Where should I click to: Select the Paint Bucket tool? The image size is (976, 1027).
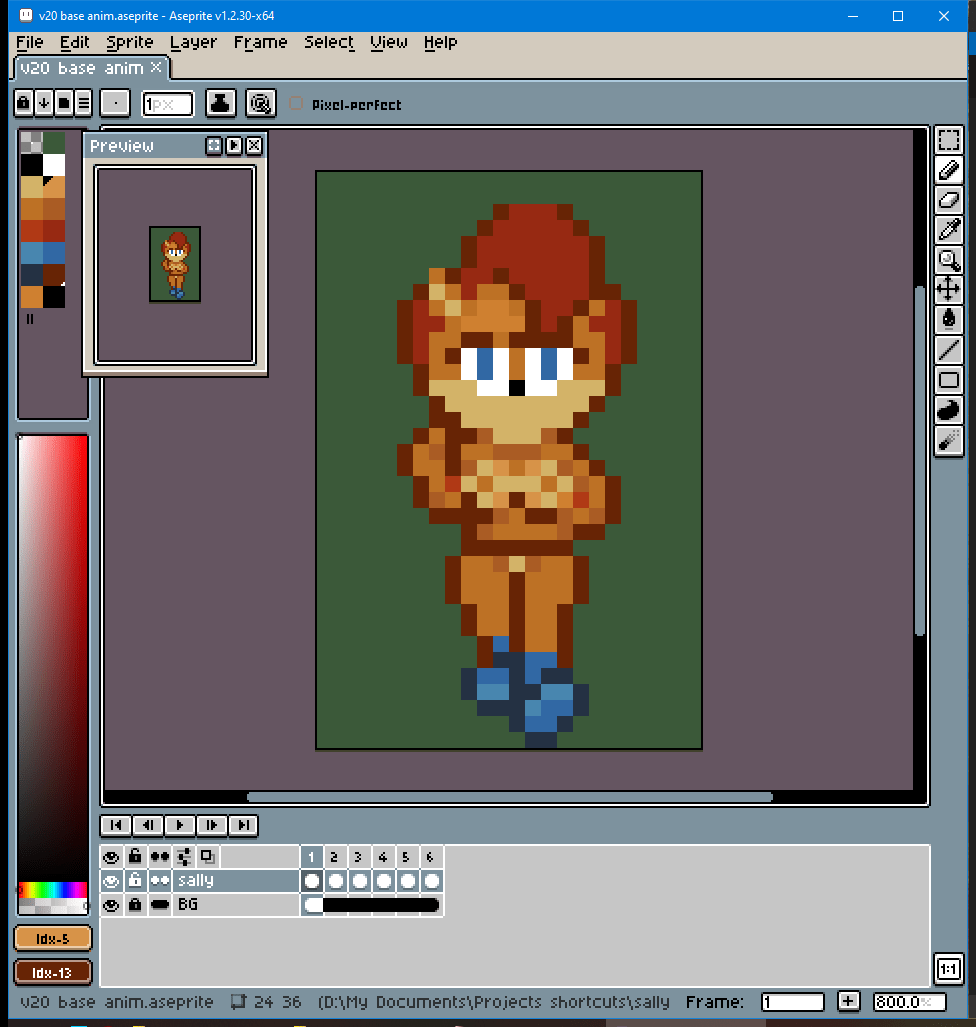click(948, 319)
